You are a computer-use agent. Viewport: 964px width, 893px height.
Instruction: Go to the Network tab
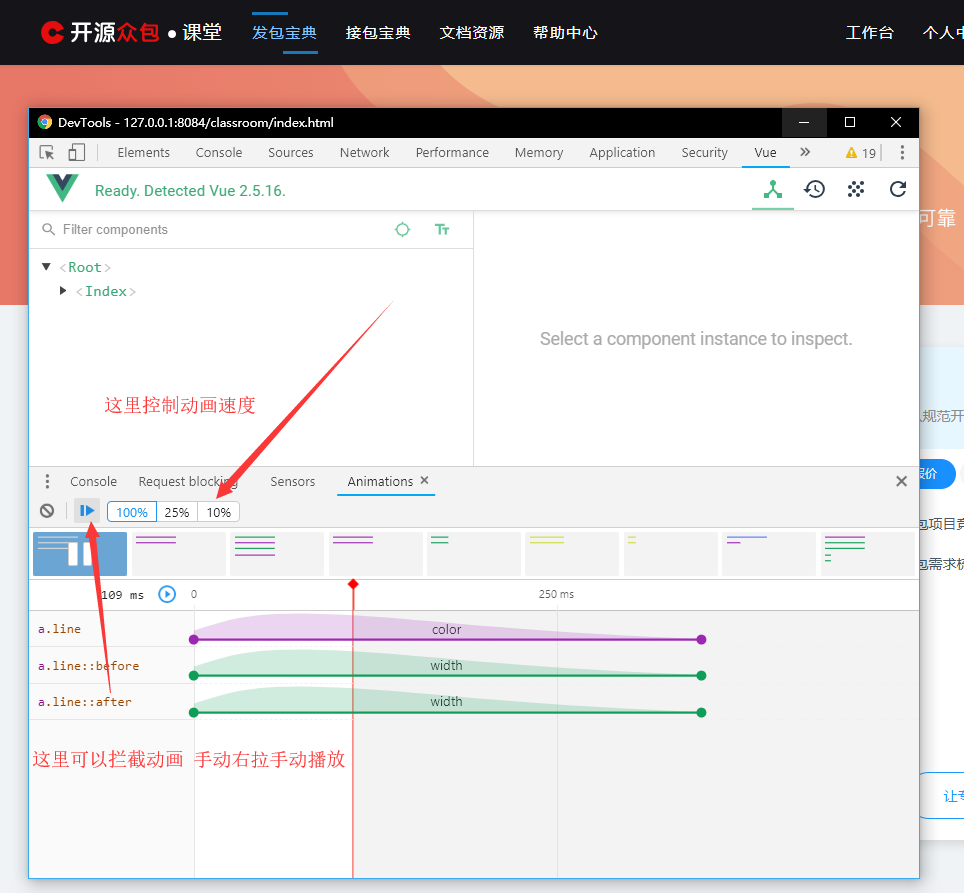click(x=365, y=152)
